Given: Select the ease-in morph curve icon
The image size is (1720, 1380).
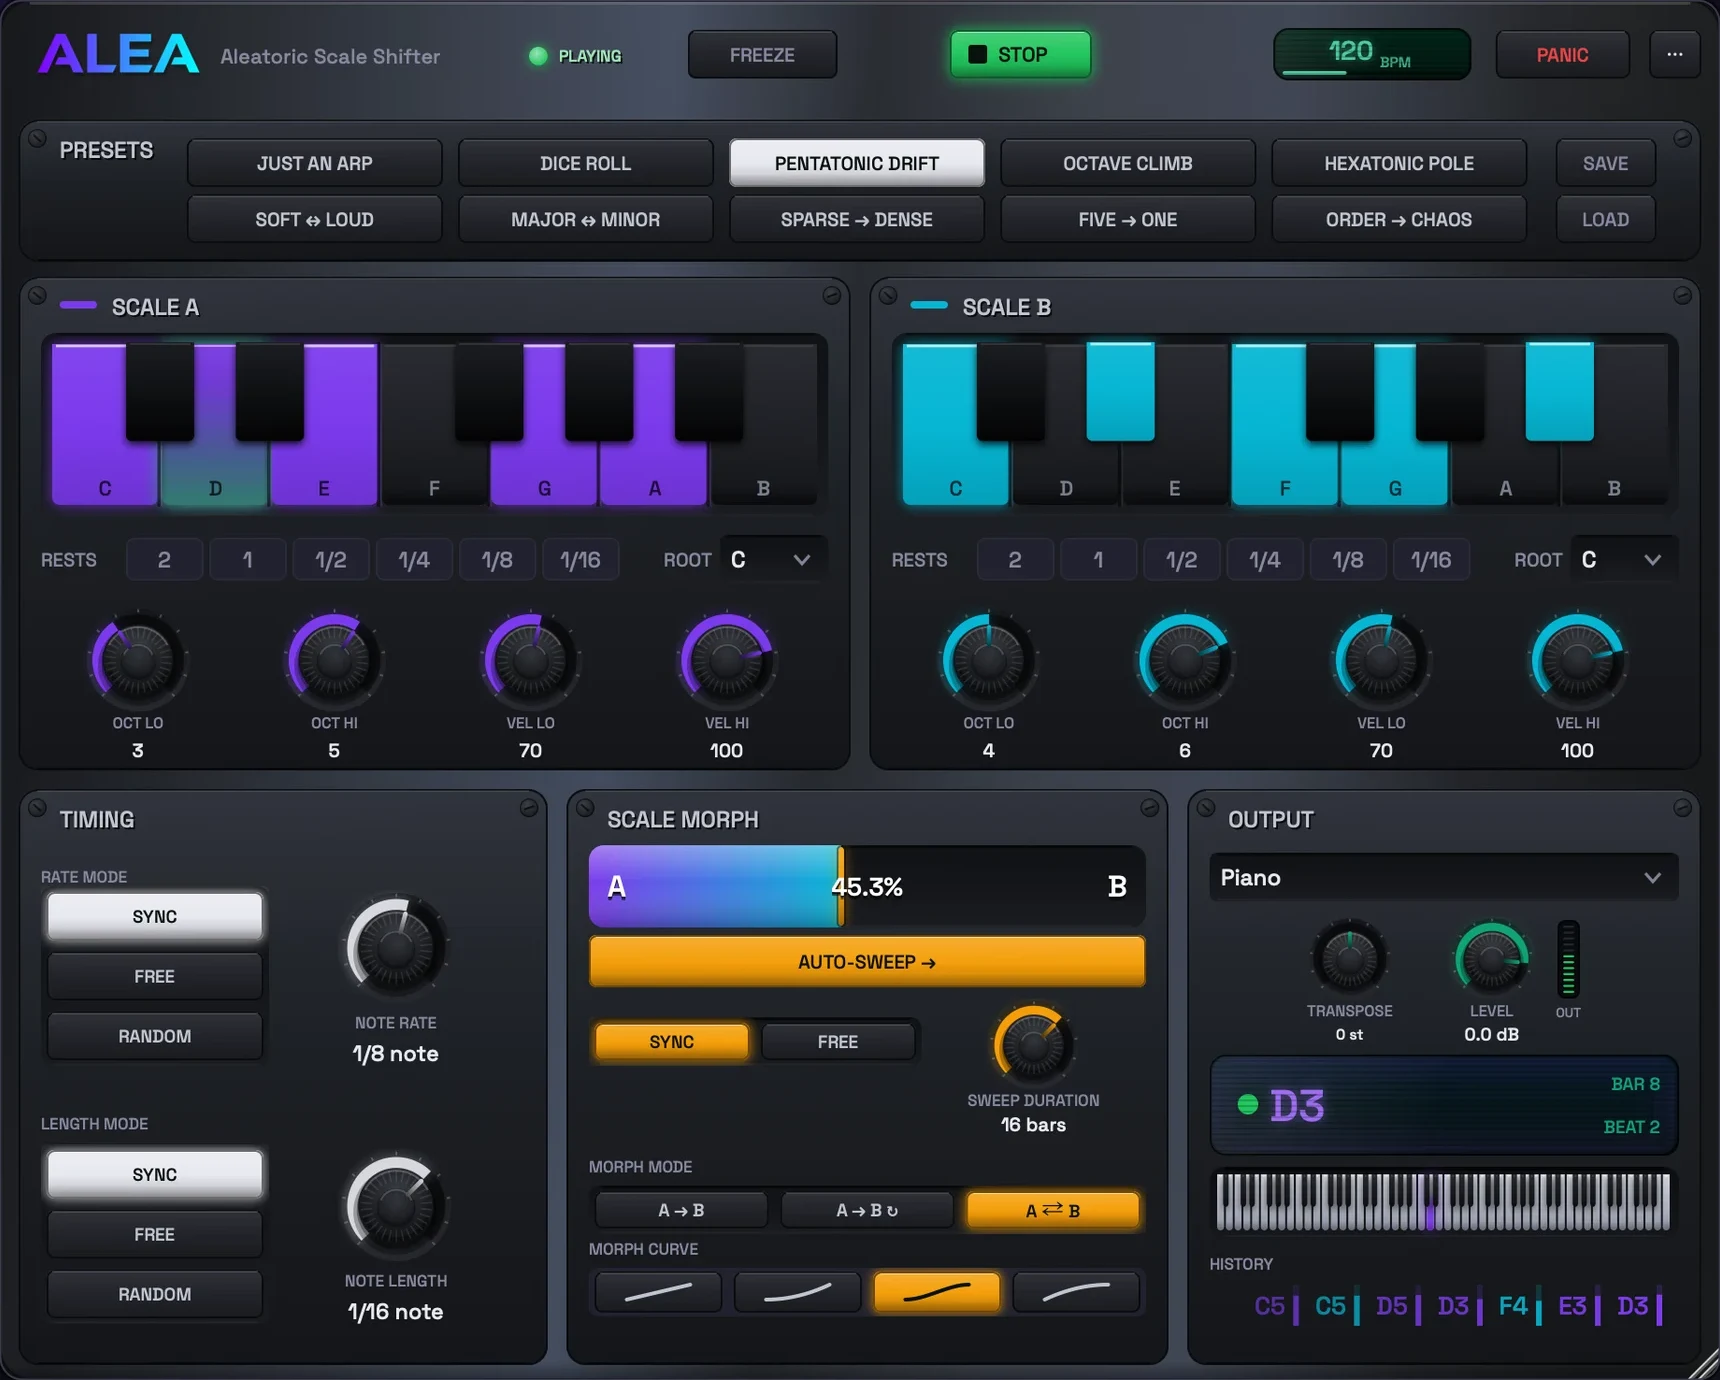Looking at the screenshot, I should [x=797, y=1292].
